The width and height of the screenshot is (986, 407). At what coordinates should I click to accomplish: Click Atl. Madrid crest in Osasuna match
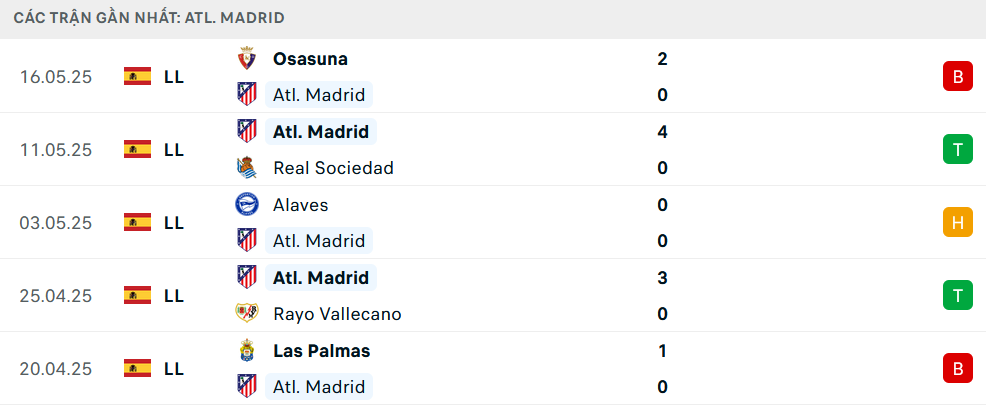click(246, 94)
